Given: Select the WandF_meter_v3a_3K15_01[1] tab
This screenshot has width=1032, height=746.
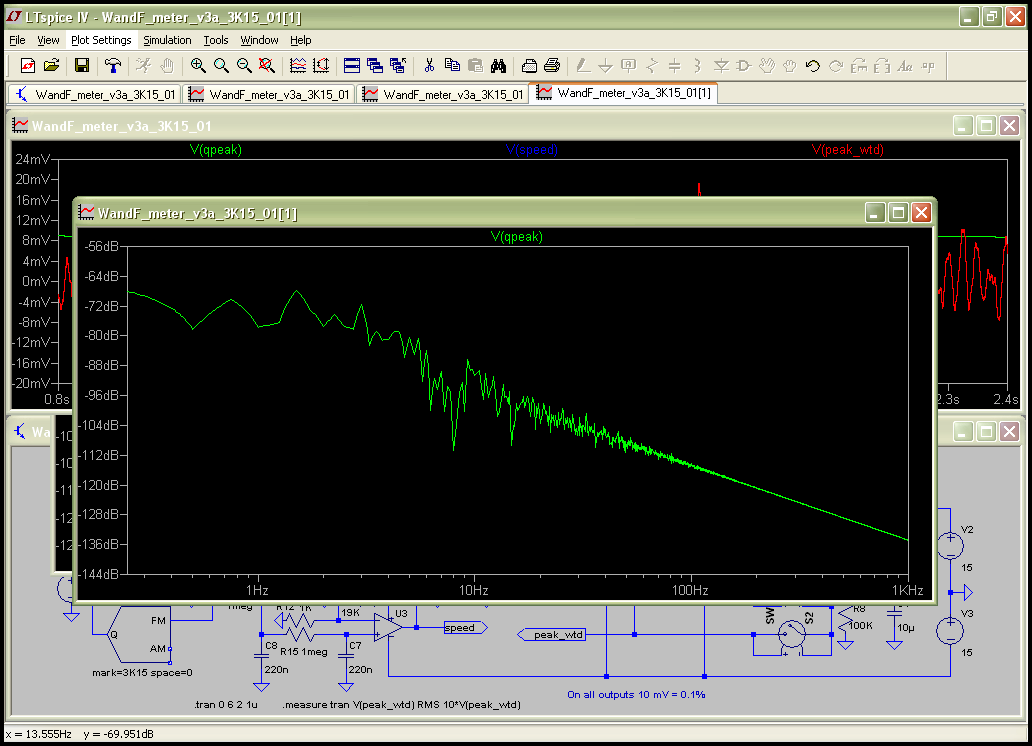Looking at the screenshot, I should click(x=624, y=93).
